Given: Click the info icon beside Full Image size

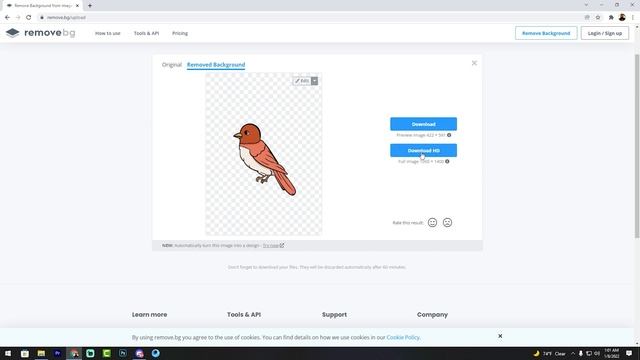Looking at the screenshot, I should click(447, 162).
